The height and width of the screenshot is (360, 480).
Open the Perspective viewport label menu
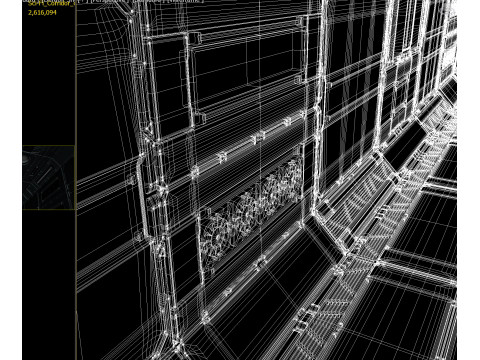click(110, 1)
